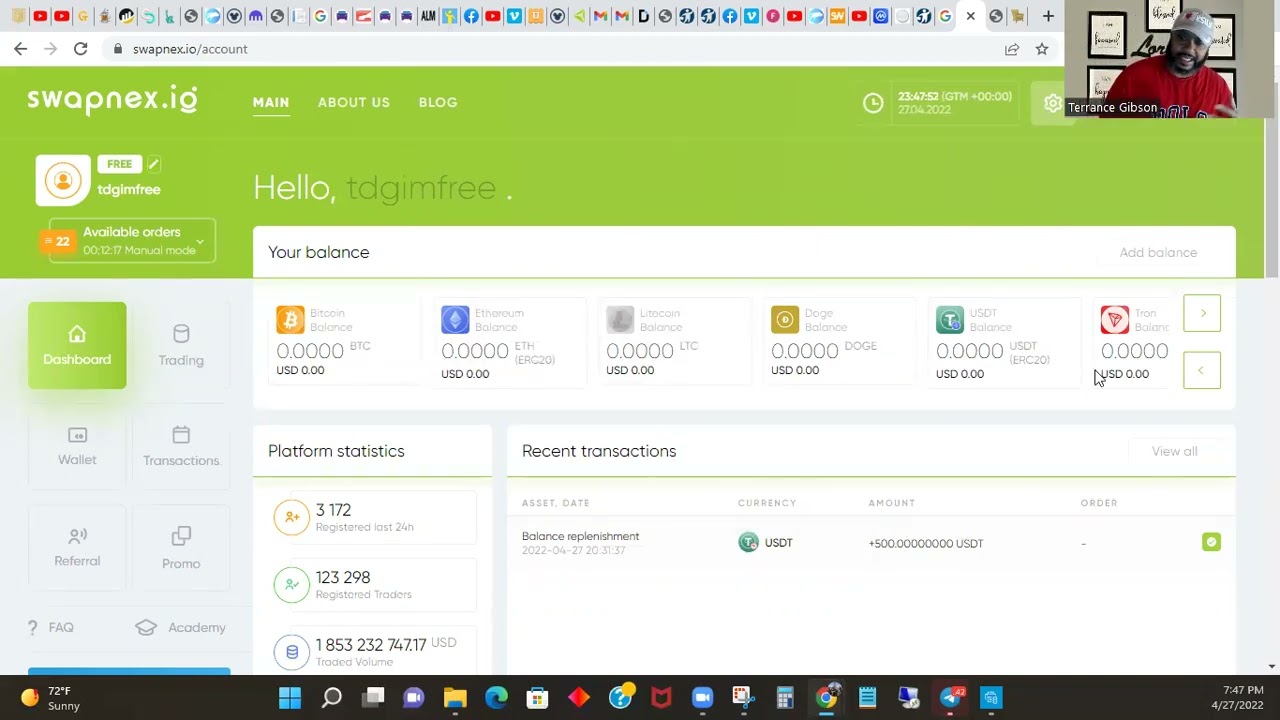Open the Trading section
The height and width of the screenshot is (720, 1280).
pyautogui.click(x=181, y=345)
